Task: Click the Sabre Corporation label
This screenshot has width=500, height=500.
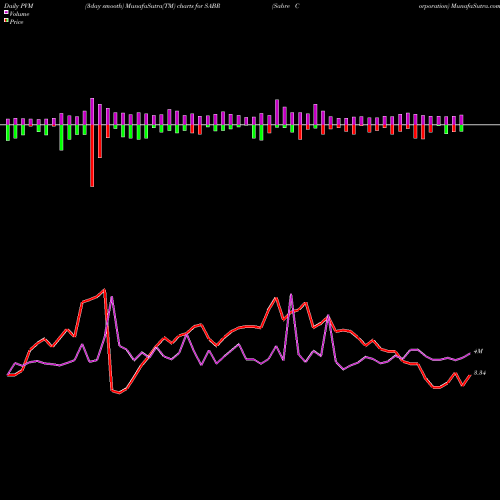Action: click(286, 6)
